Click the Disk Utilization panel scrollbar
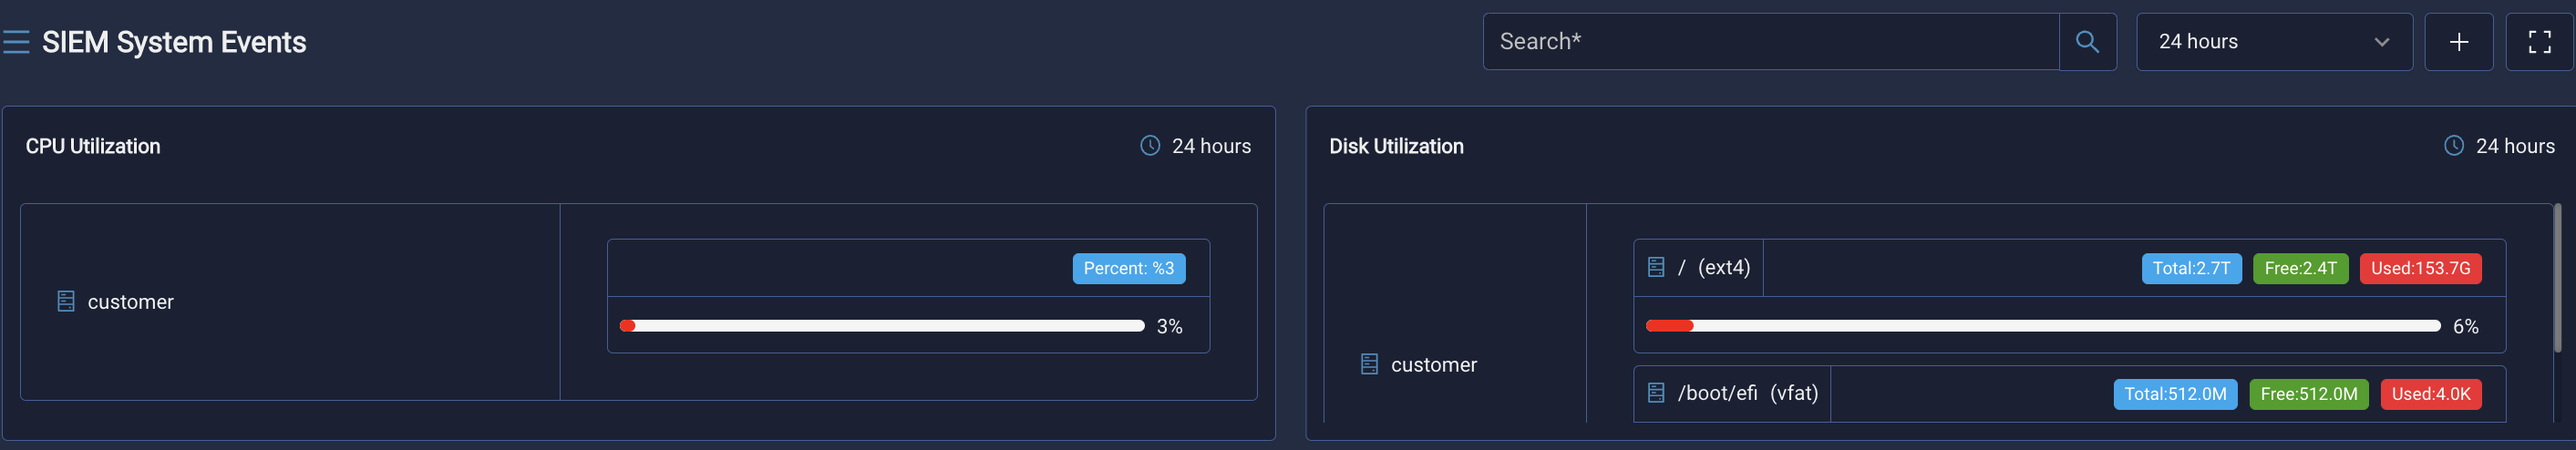2576x450 pixels. (x=2556, y=278)
